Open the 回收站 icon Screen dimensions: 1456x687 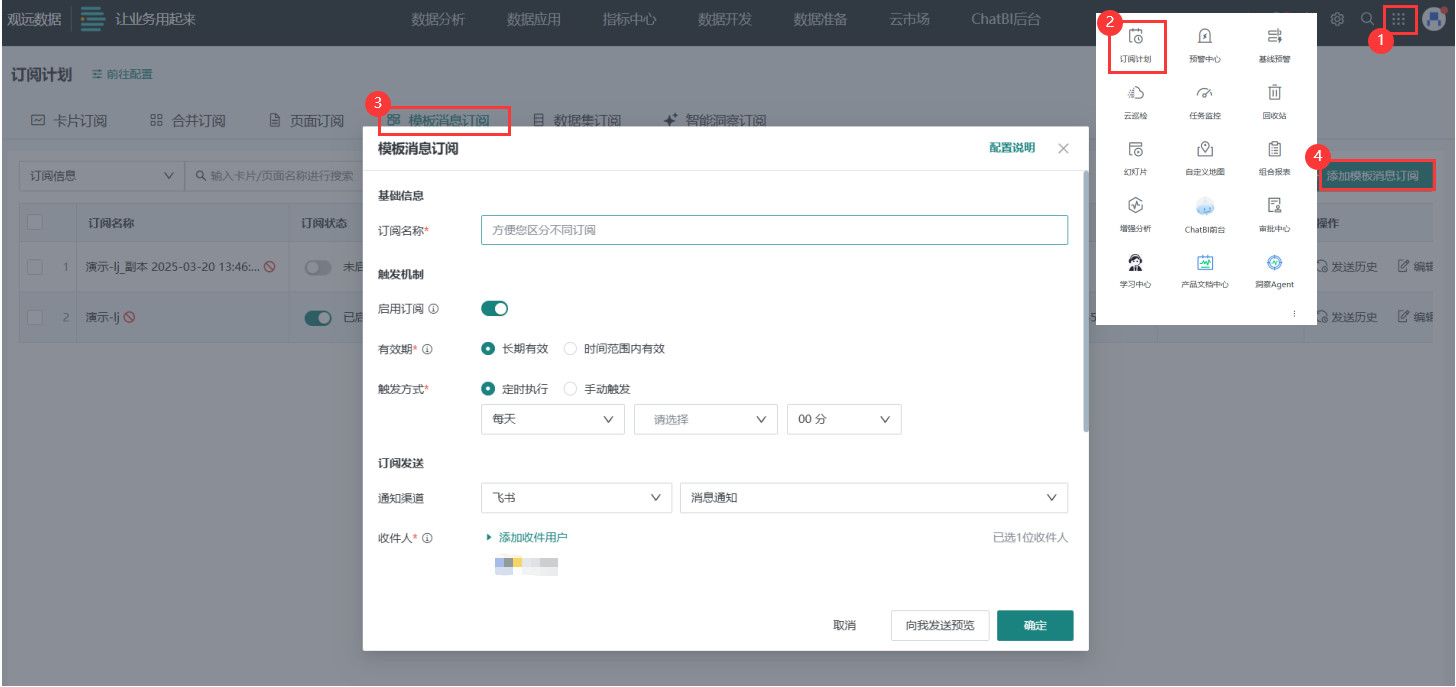click(x=1273, y=101)
